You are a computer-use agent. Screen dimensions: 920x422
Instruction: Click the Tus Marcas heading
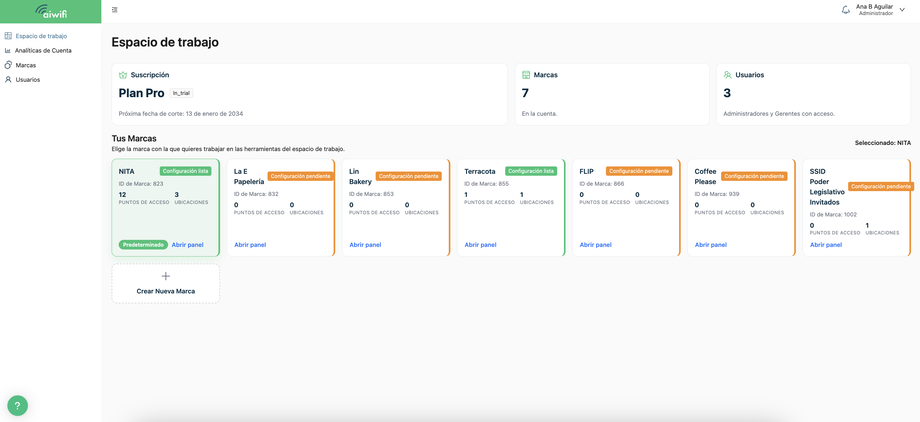coord(134,139)
